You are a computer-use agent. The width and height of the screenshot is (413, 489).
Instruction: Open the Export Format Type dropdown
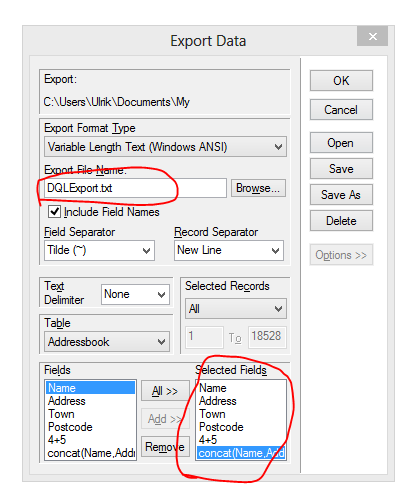click(165, 147)
